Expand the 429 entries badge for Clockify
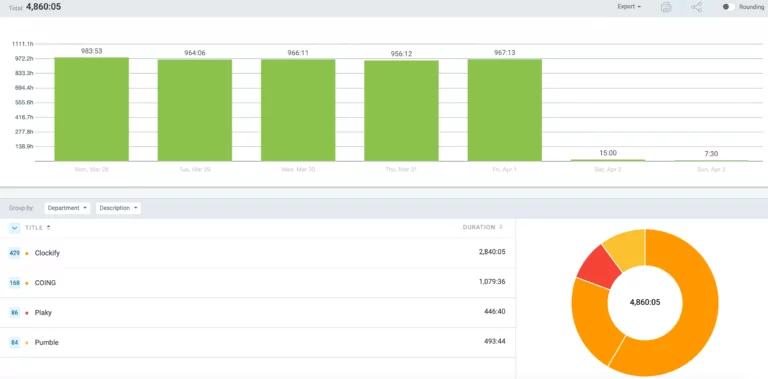Viewport: 768px width, 379px height. pyautogui.click(x=14, y=253)
